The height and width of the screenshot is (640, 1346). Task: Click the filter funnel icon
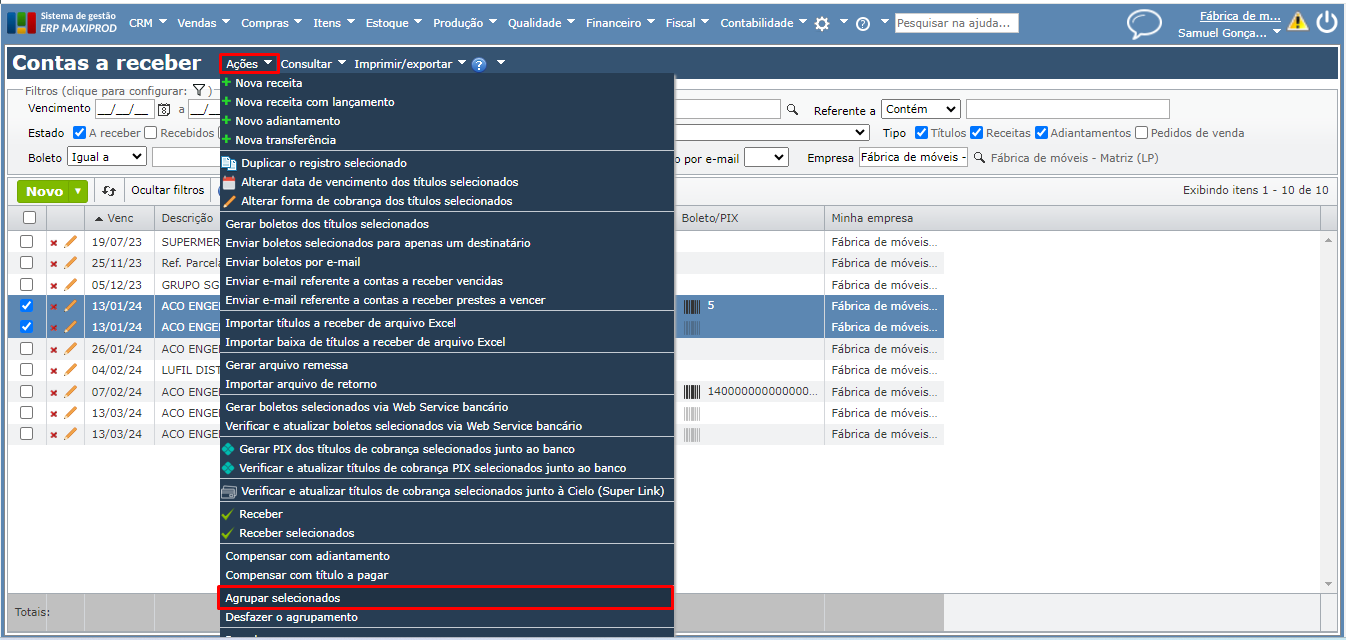point(198,90)
